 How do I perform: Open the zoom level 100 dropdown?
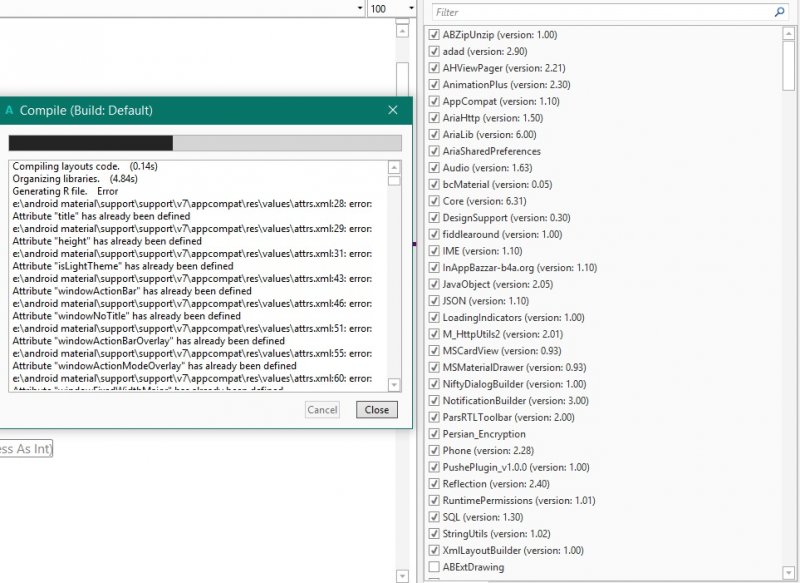click(x=410, y=9)
